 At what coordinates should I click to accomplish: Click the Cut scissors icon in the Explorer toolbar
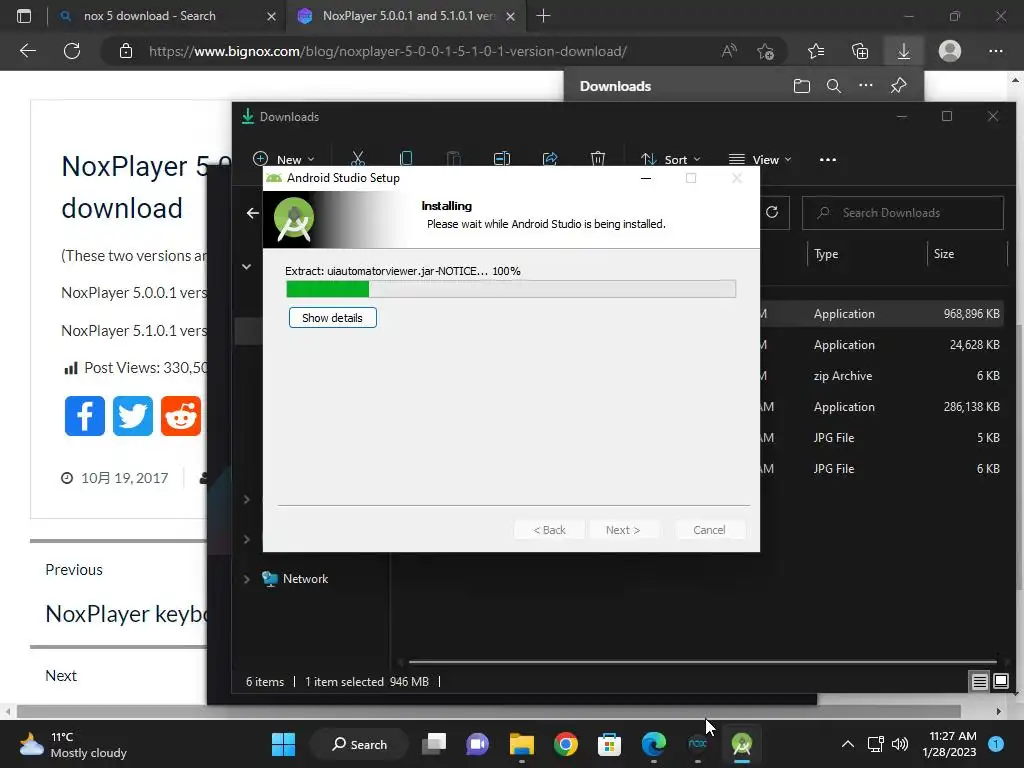pyautogui.click(x=358, y=159)
